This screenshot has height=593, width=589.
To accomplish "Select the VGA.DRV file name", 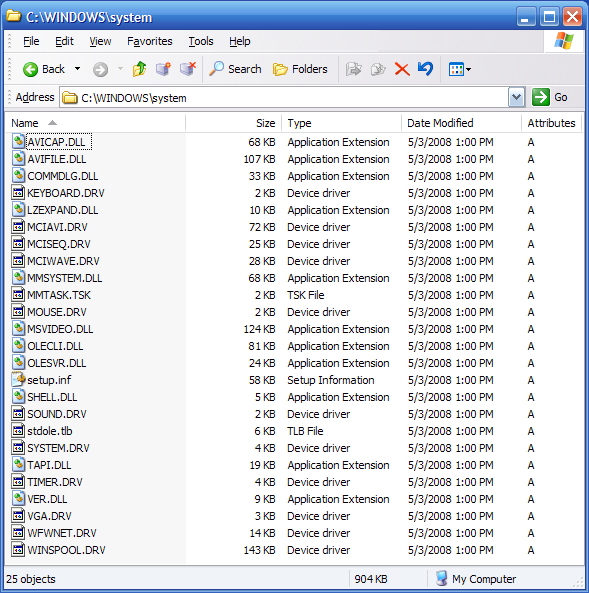I will 49,516.
